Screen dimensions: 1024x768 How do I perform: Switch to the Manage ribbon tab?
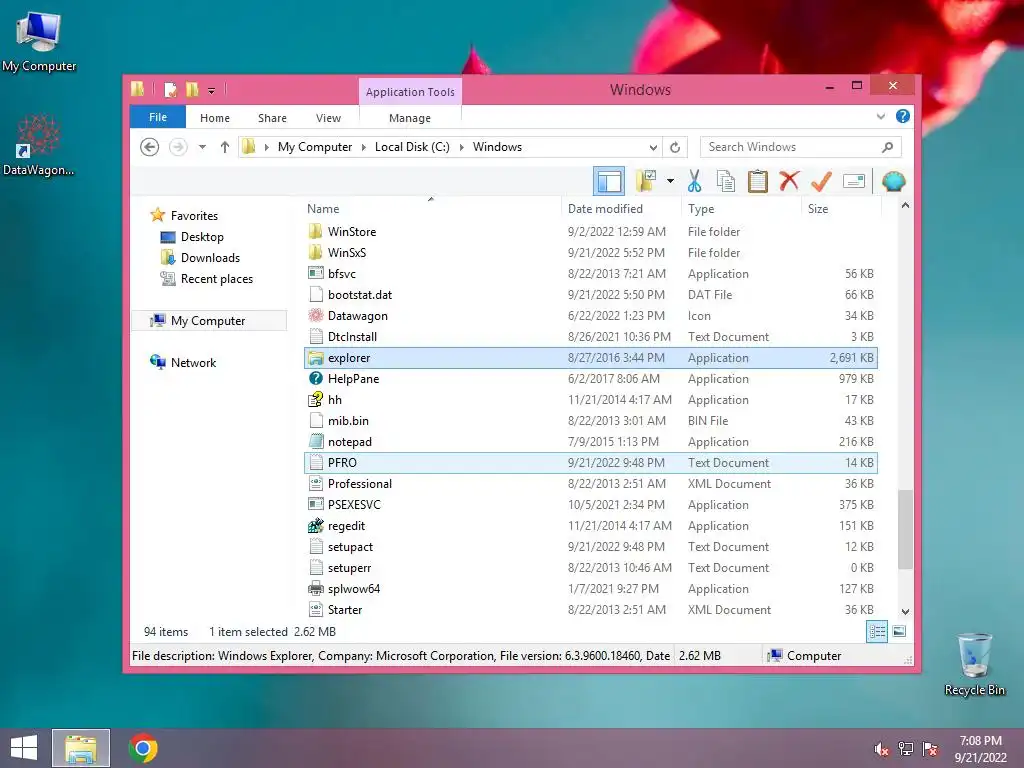tap(410, 118)
